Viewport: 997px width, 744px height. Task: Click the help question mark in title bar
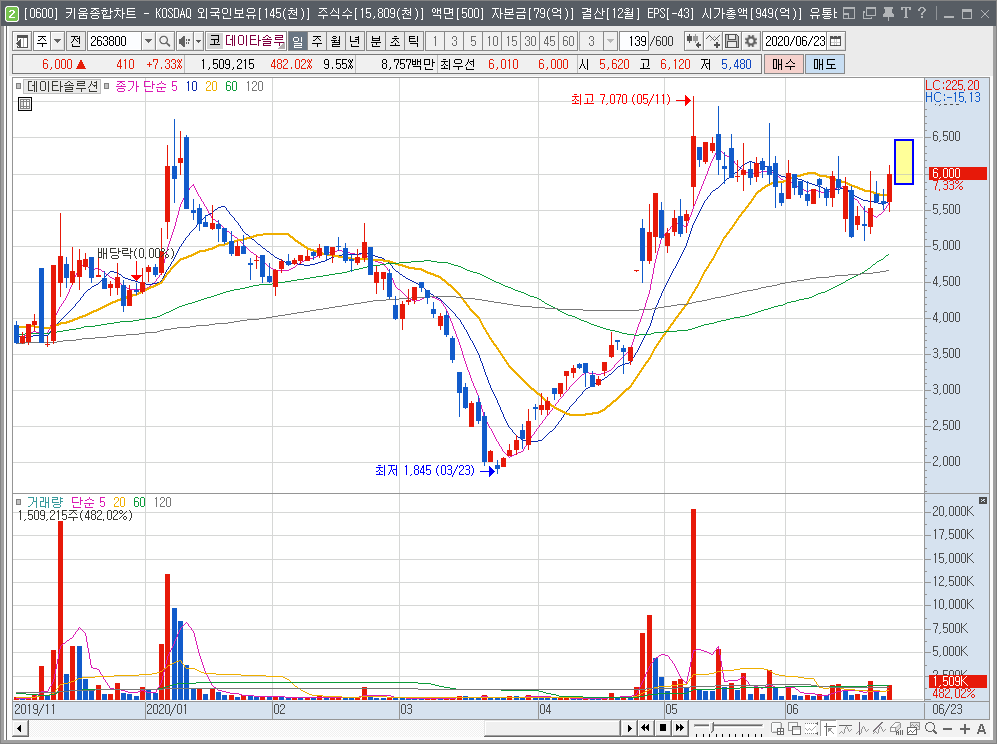922,13
